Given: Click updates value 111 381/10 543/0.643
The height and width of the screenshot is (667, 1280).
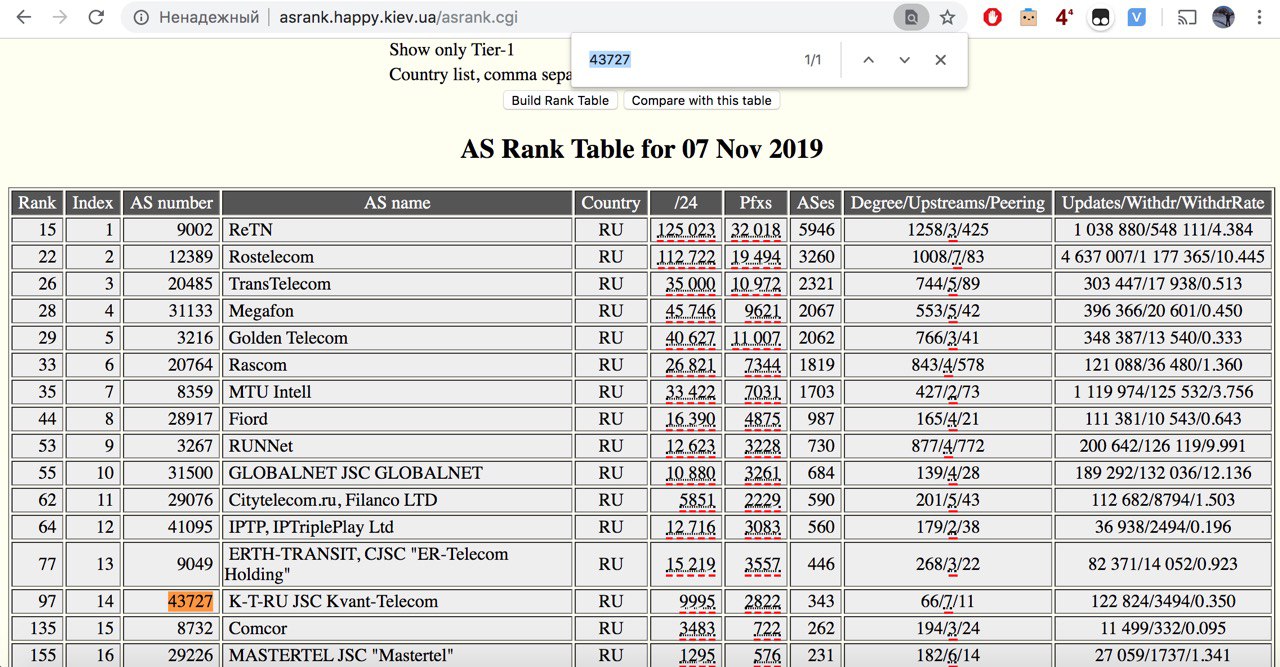Looking at the screenshot, I should [x=1163, y=419].
